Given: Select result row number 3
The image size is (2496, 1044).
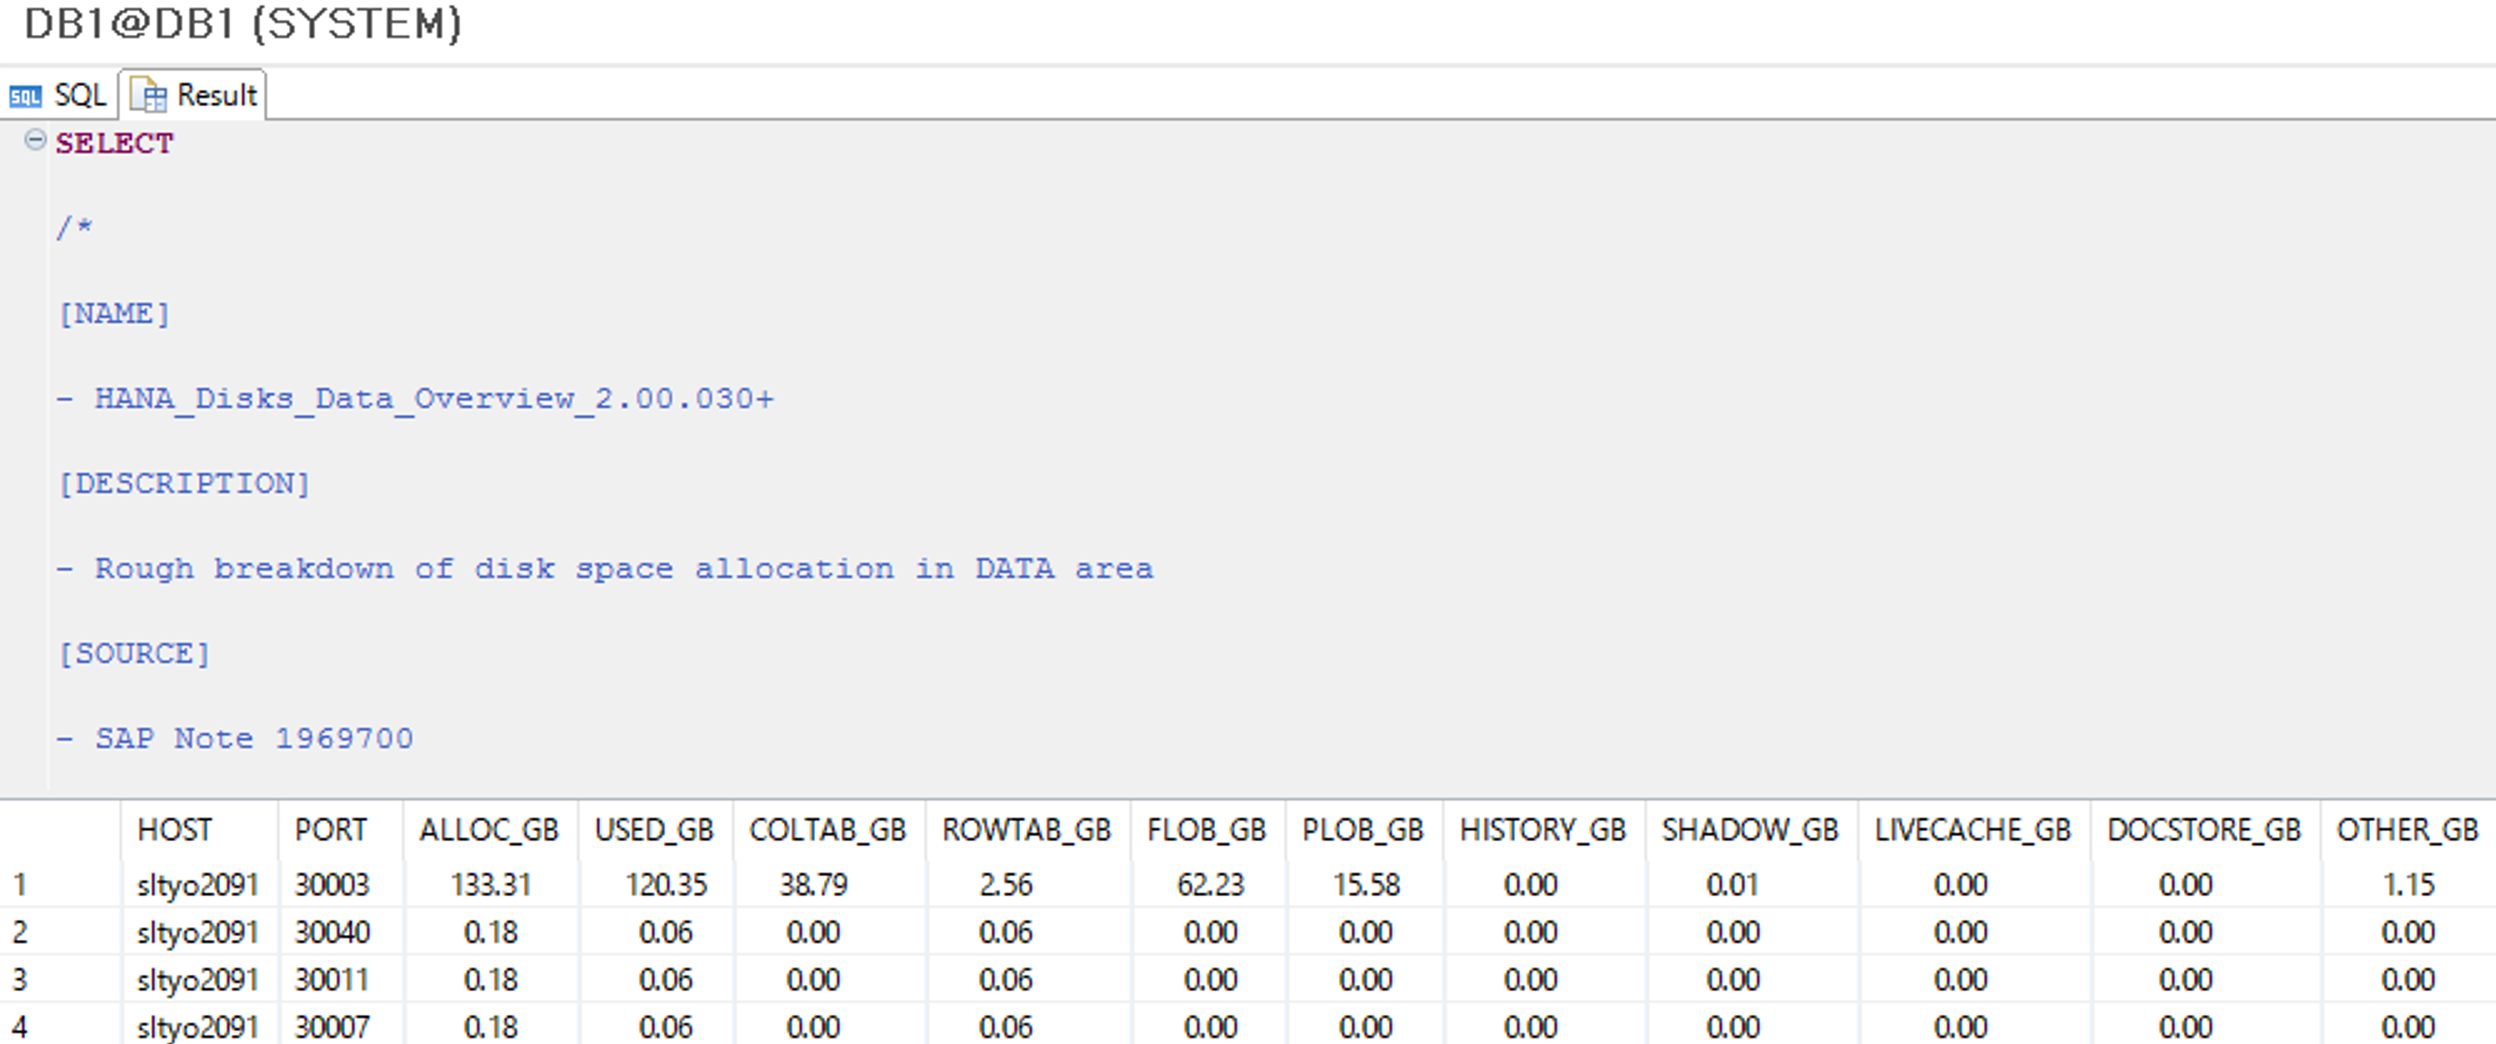Looking at the screenshot, I should [20, 980].
